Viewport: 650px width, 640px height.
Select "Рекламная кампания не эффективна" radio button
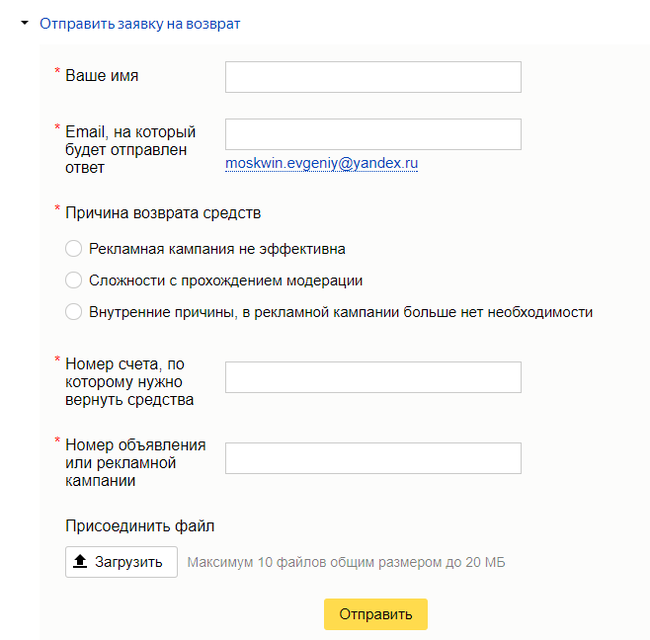[x=73, y=248]
